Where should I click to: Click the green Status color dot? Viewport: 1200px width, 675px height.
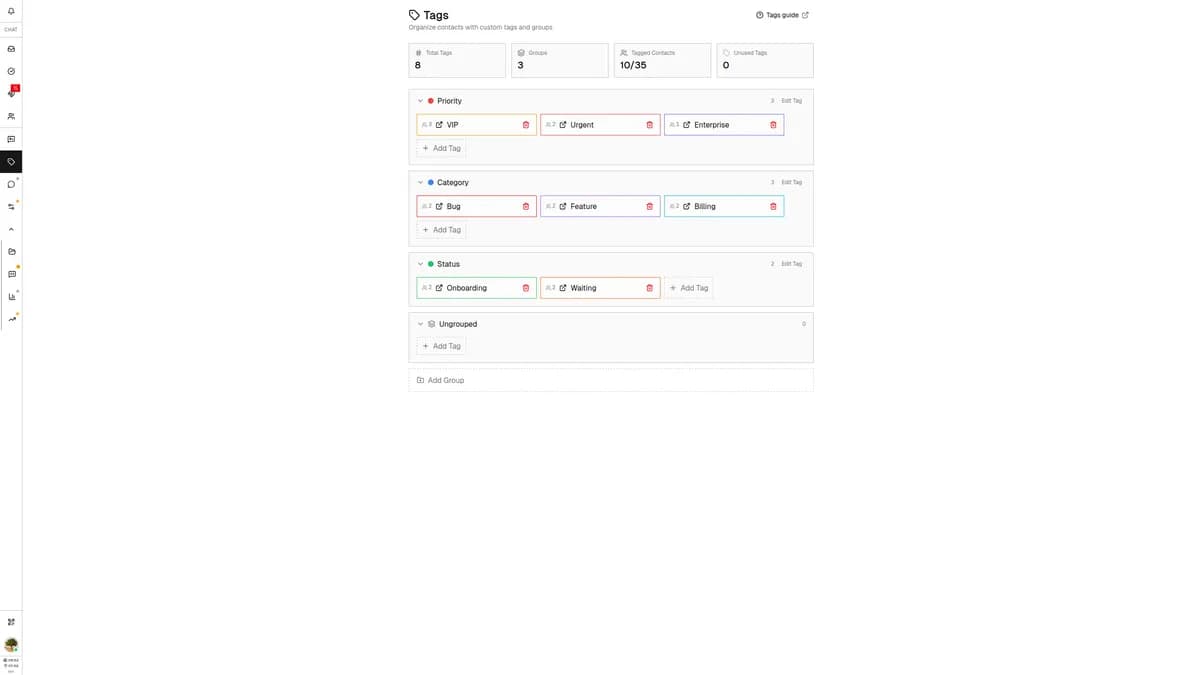431,264
